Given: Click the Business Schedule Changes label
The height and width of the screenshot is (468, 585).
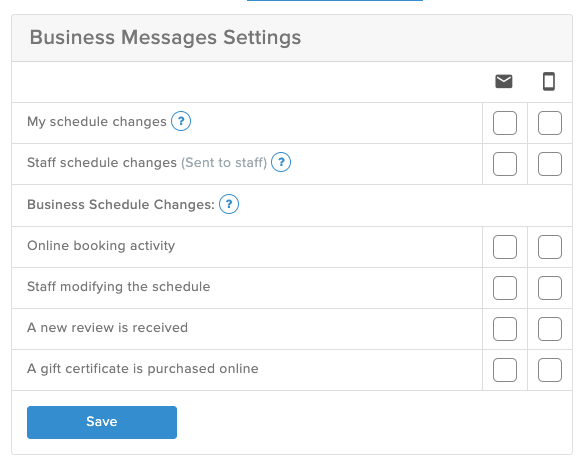Looking at the screenshot, I should (121, 205).
